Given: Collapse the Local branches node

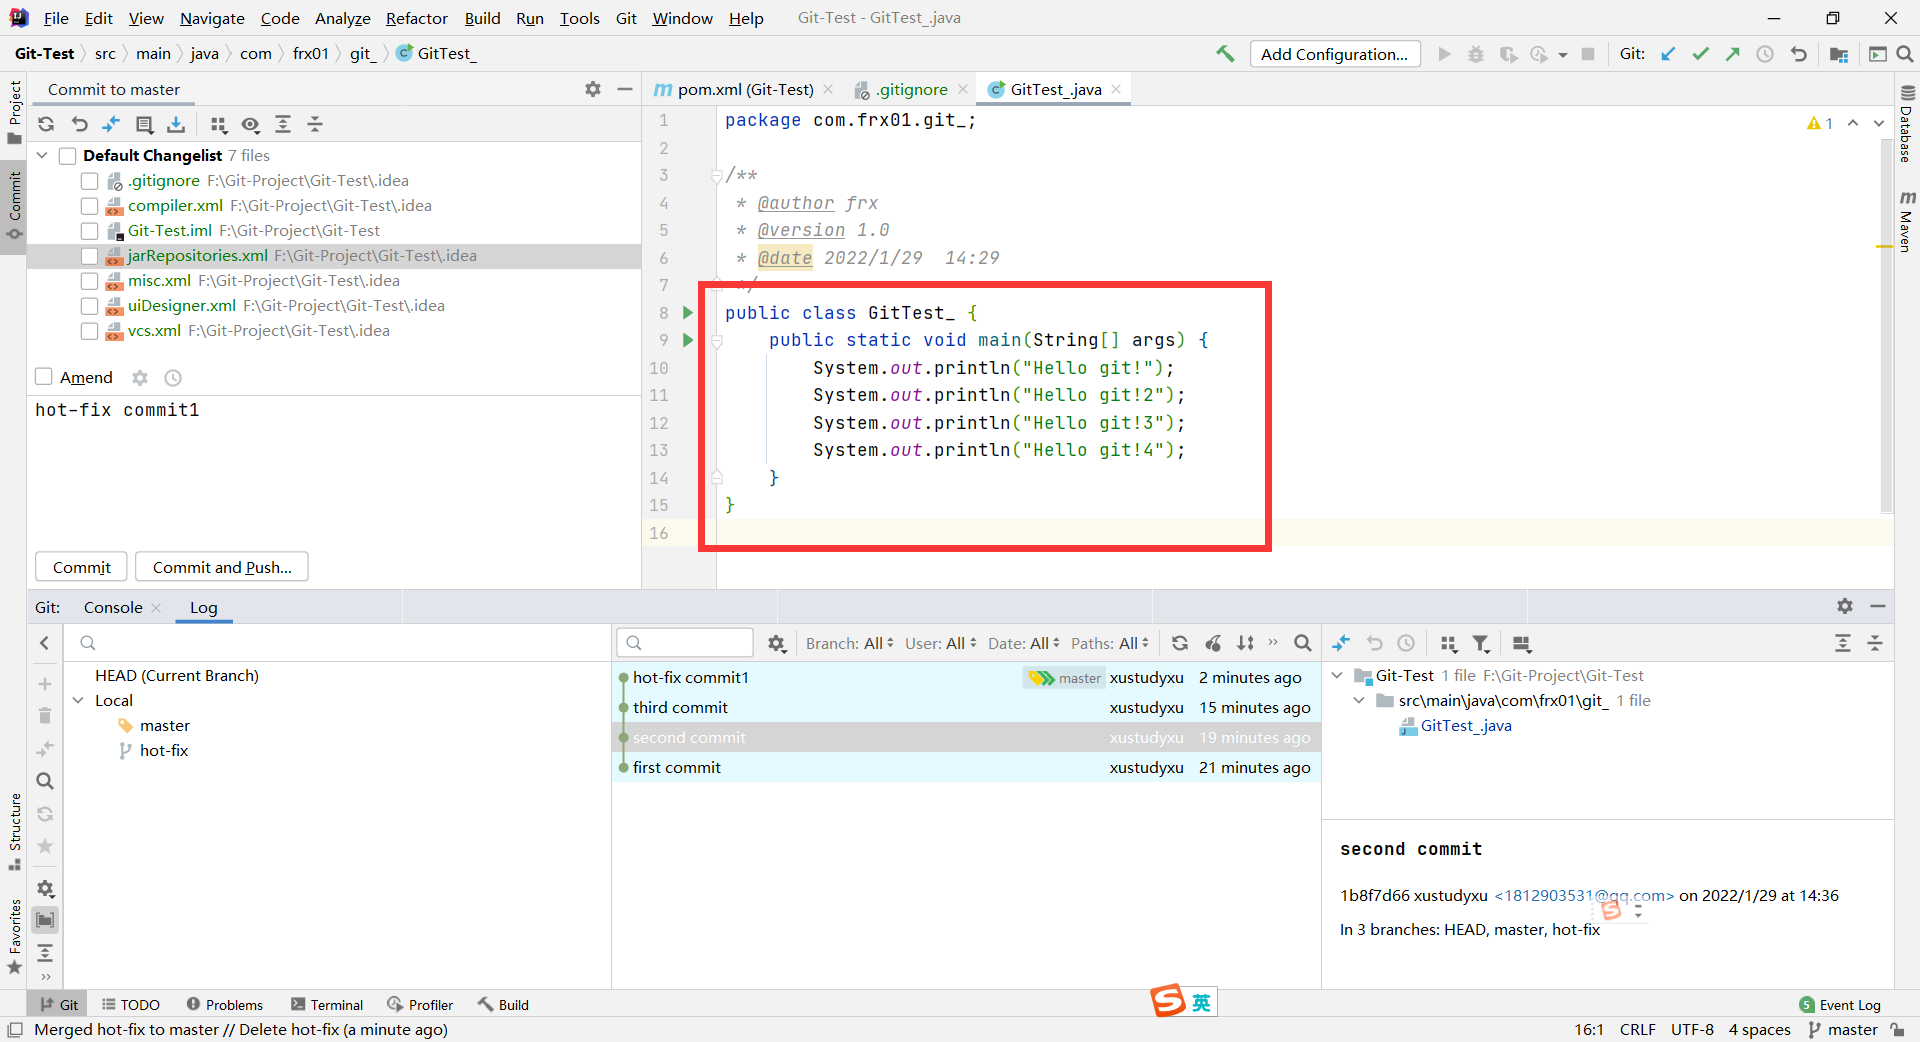Looking at the screenshot, I should [78, 700].
